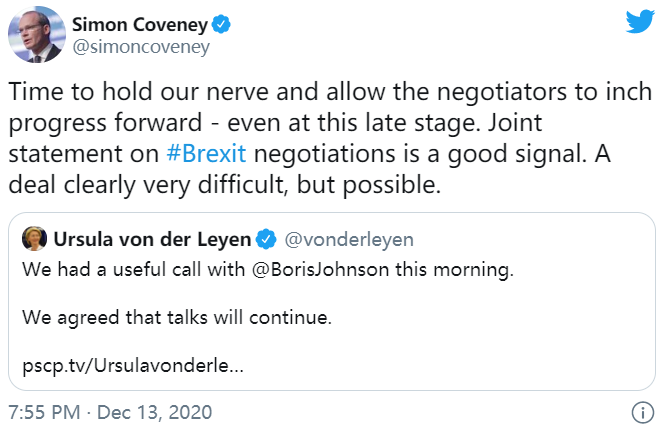Open the Simon Coveney display name
The width and height of the screenshot is (658, 432).
pyautogui.click(x=141, y=24)
